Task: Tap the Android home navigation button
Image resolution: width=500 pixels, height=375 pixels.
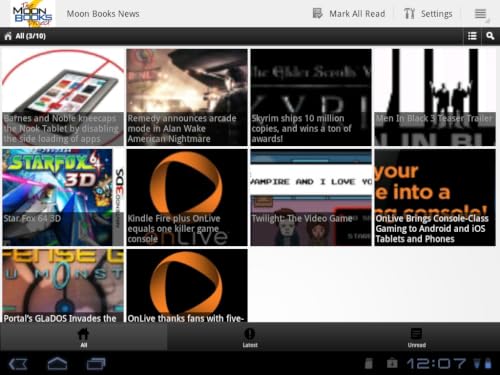Action: coord(57,363)
